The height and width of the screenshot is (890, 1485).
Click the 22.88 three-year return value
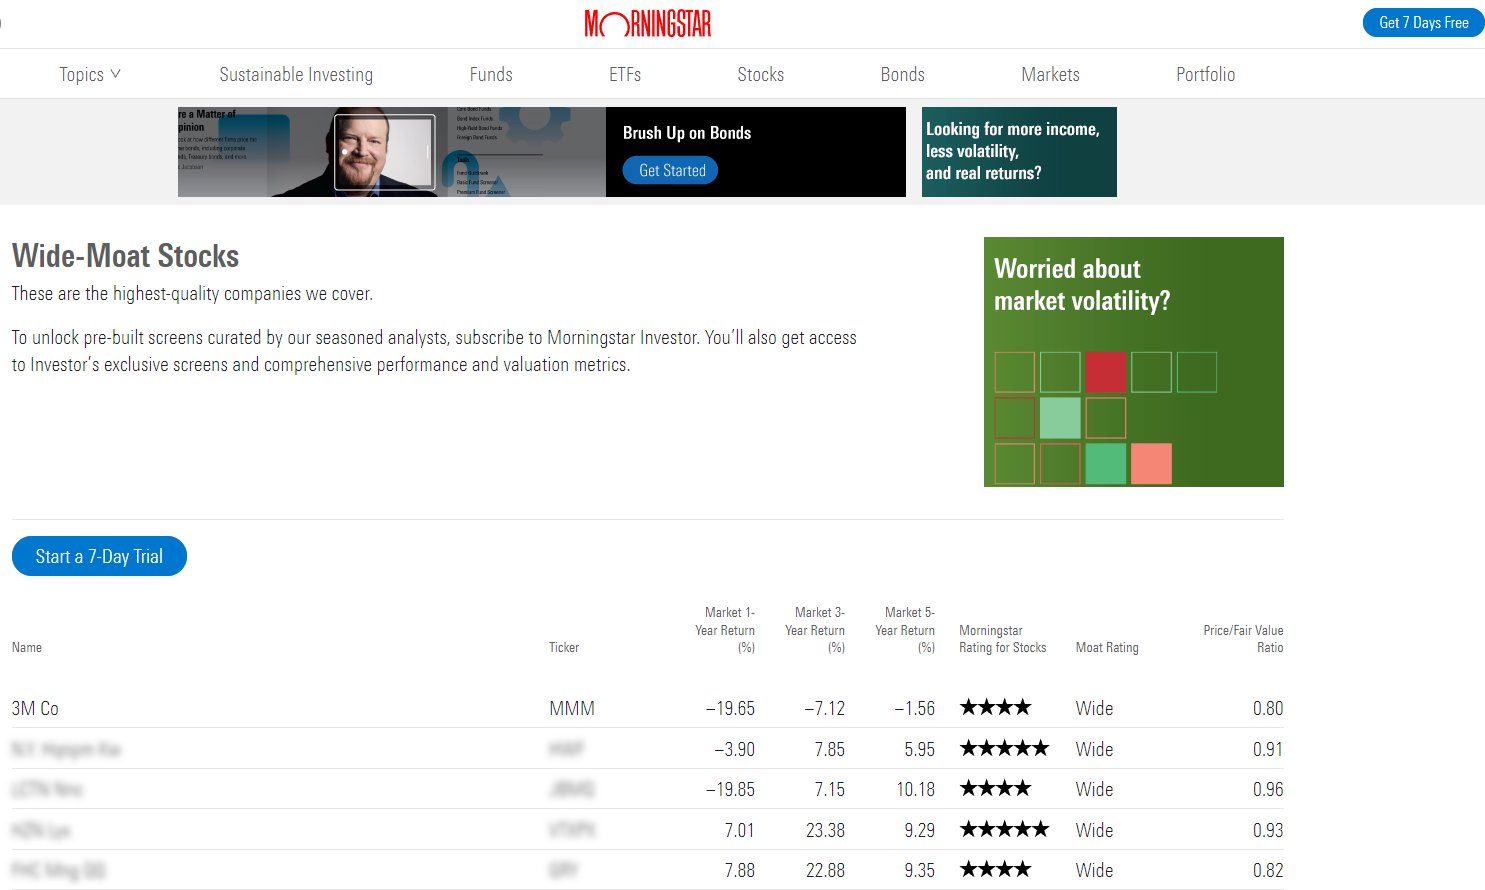click(825, 870)
